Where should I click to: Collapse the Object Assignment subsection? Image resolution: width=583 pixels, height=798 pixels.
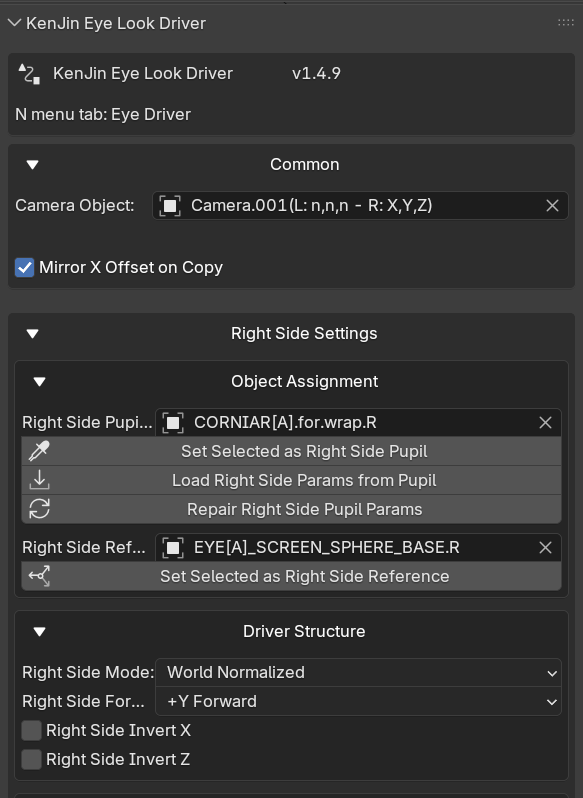[40, 382]
